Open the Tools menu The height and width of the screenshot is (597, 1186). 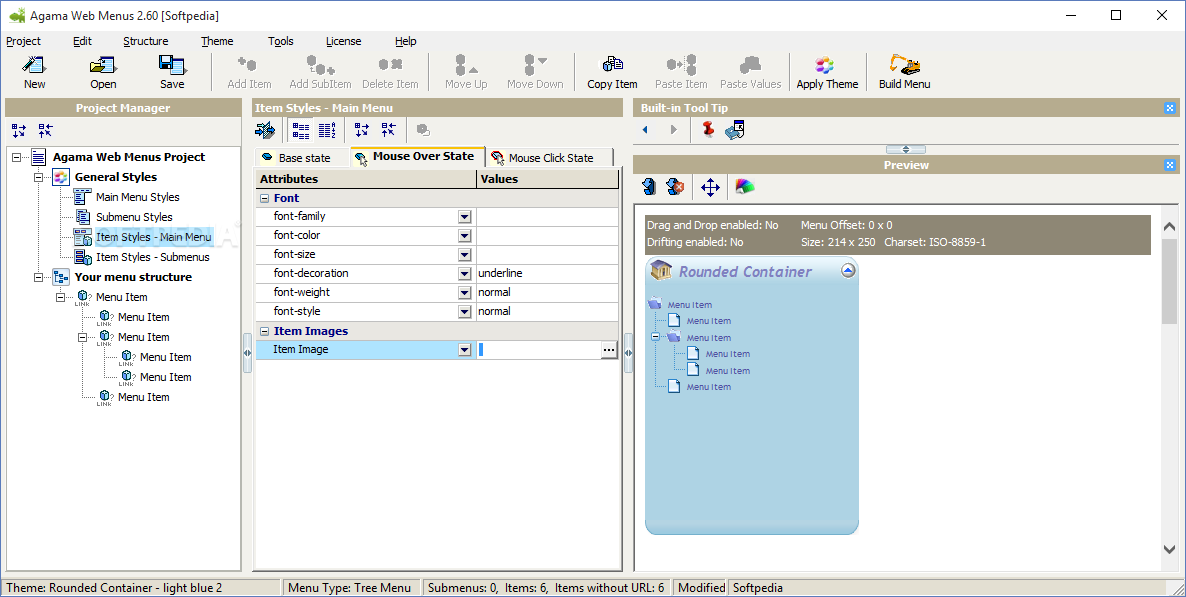click(281, 41)
